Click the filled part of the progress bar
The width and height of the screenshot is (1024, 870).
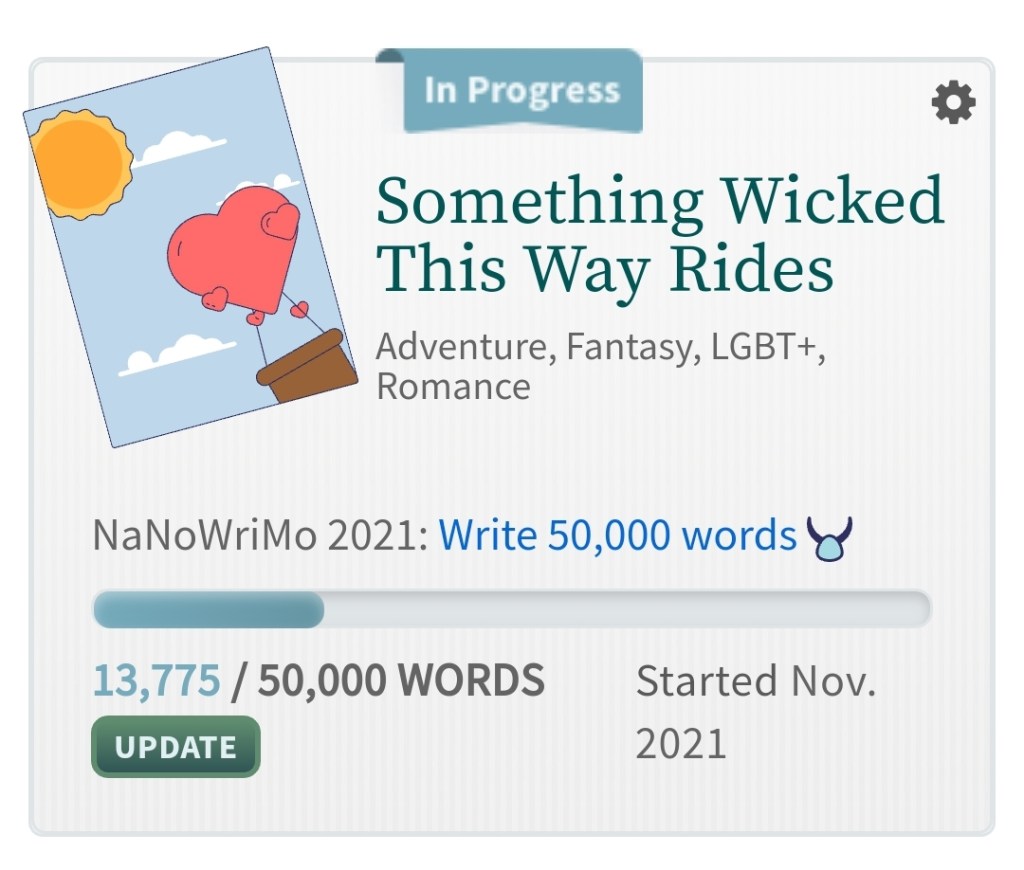[208, 609]
